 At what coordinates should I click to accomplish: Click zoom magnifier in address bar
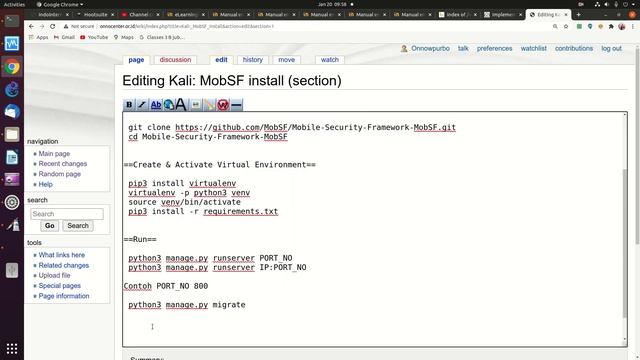(555, 26)
